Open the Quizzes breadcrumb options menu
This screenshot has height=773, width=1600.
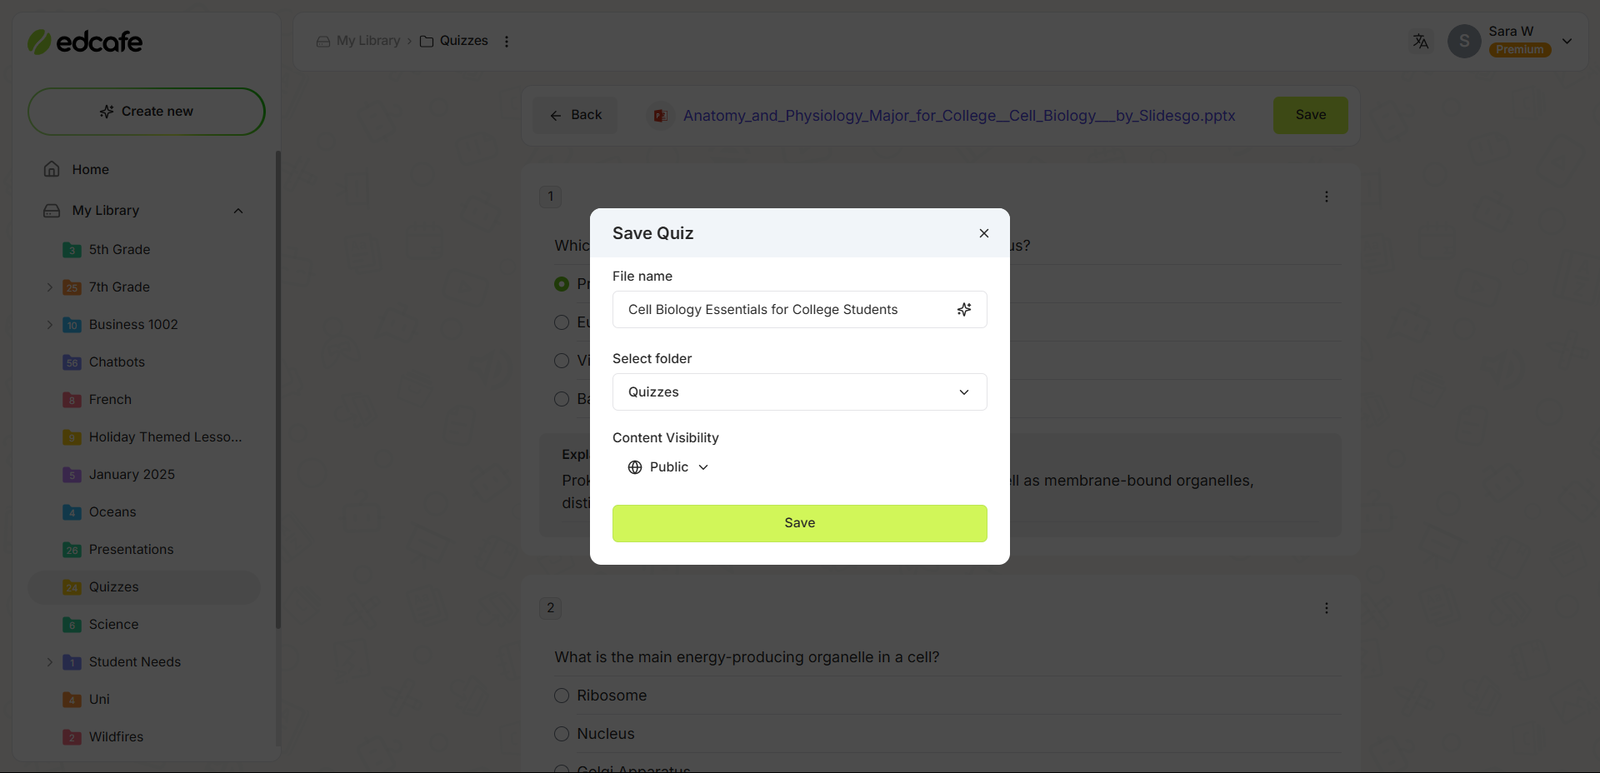click(x=507, y=41)
